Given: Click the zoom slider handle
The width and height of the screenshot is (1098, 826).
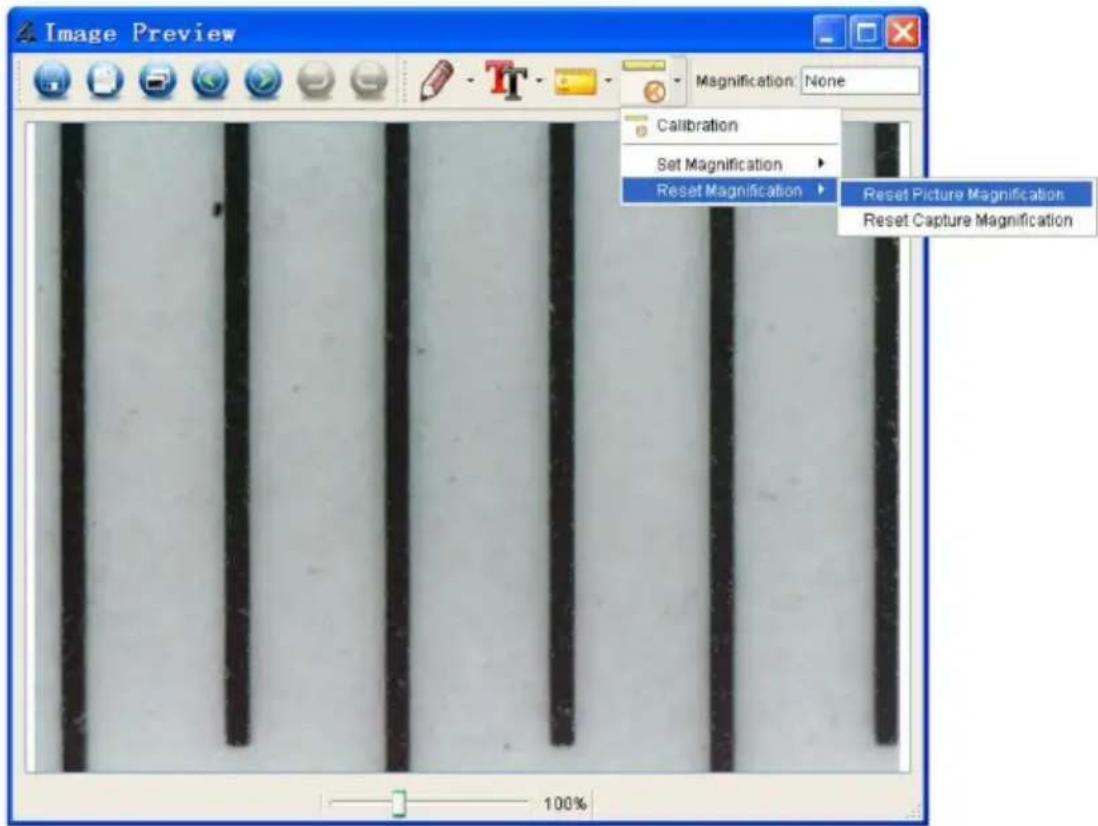Looking at the screenshot, I should [x=398, y=803].
